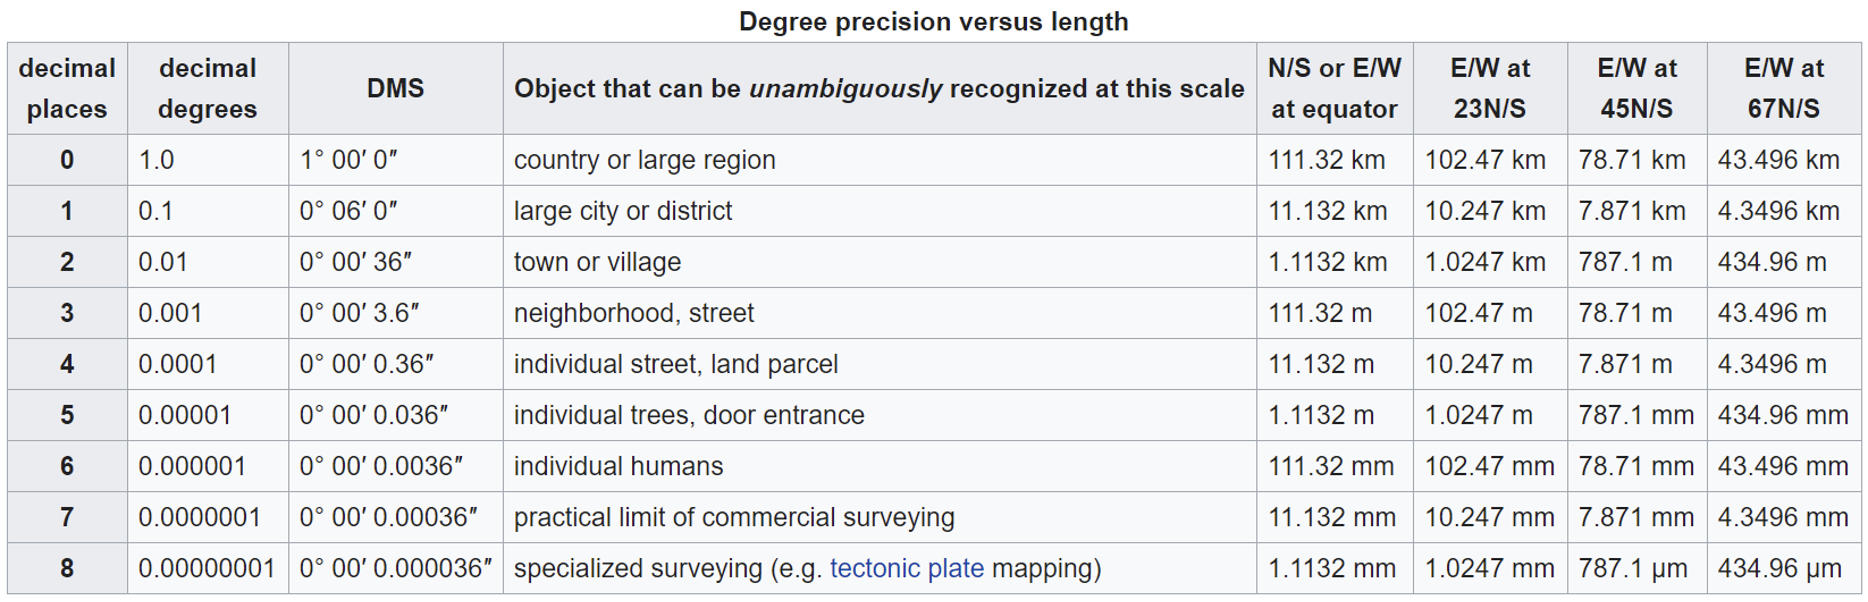The image size is (1868, 602).
Task: Select the 0° 00′ 0.036″ DMS cell
Action: (x=374, y=415)
